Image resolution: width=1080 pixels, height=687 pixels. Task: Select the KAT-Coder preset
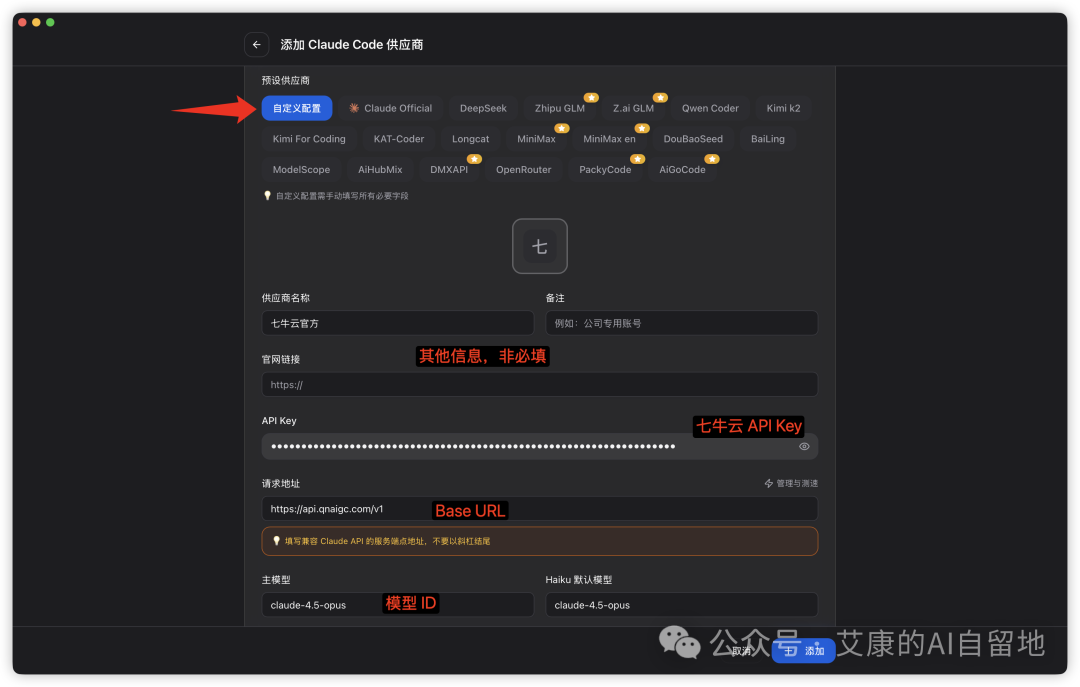coord(399,139)
